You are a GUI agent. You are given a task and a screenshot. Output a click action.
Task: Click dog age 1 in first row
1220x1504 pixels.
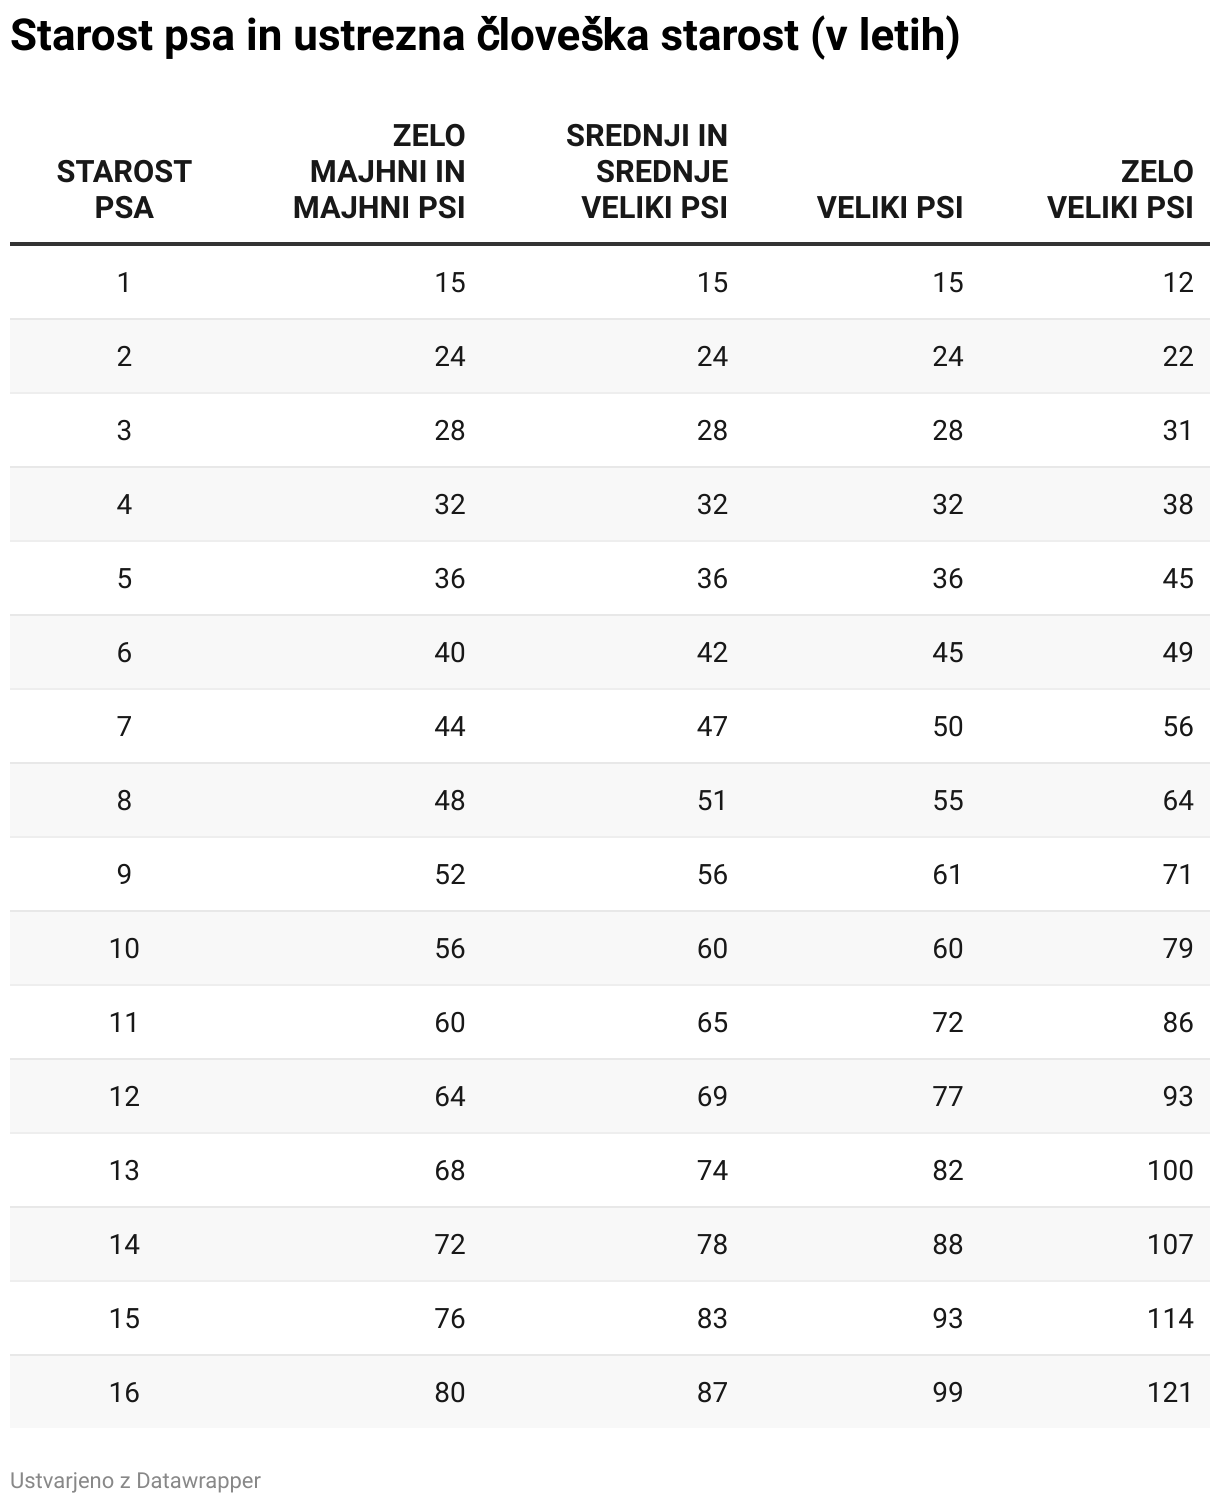coord(124,283)
